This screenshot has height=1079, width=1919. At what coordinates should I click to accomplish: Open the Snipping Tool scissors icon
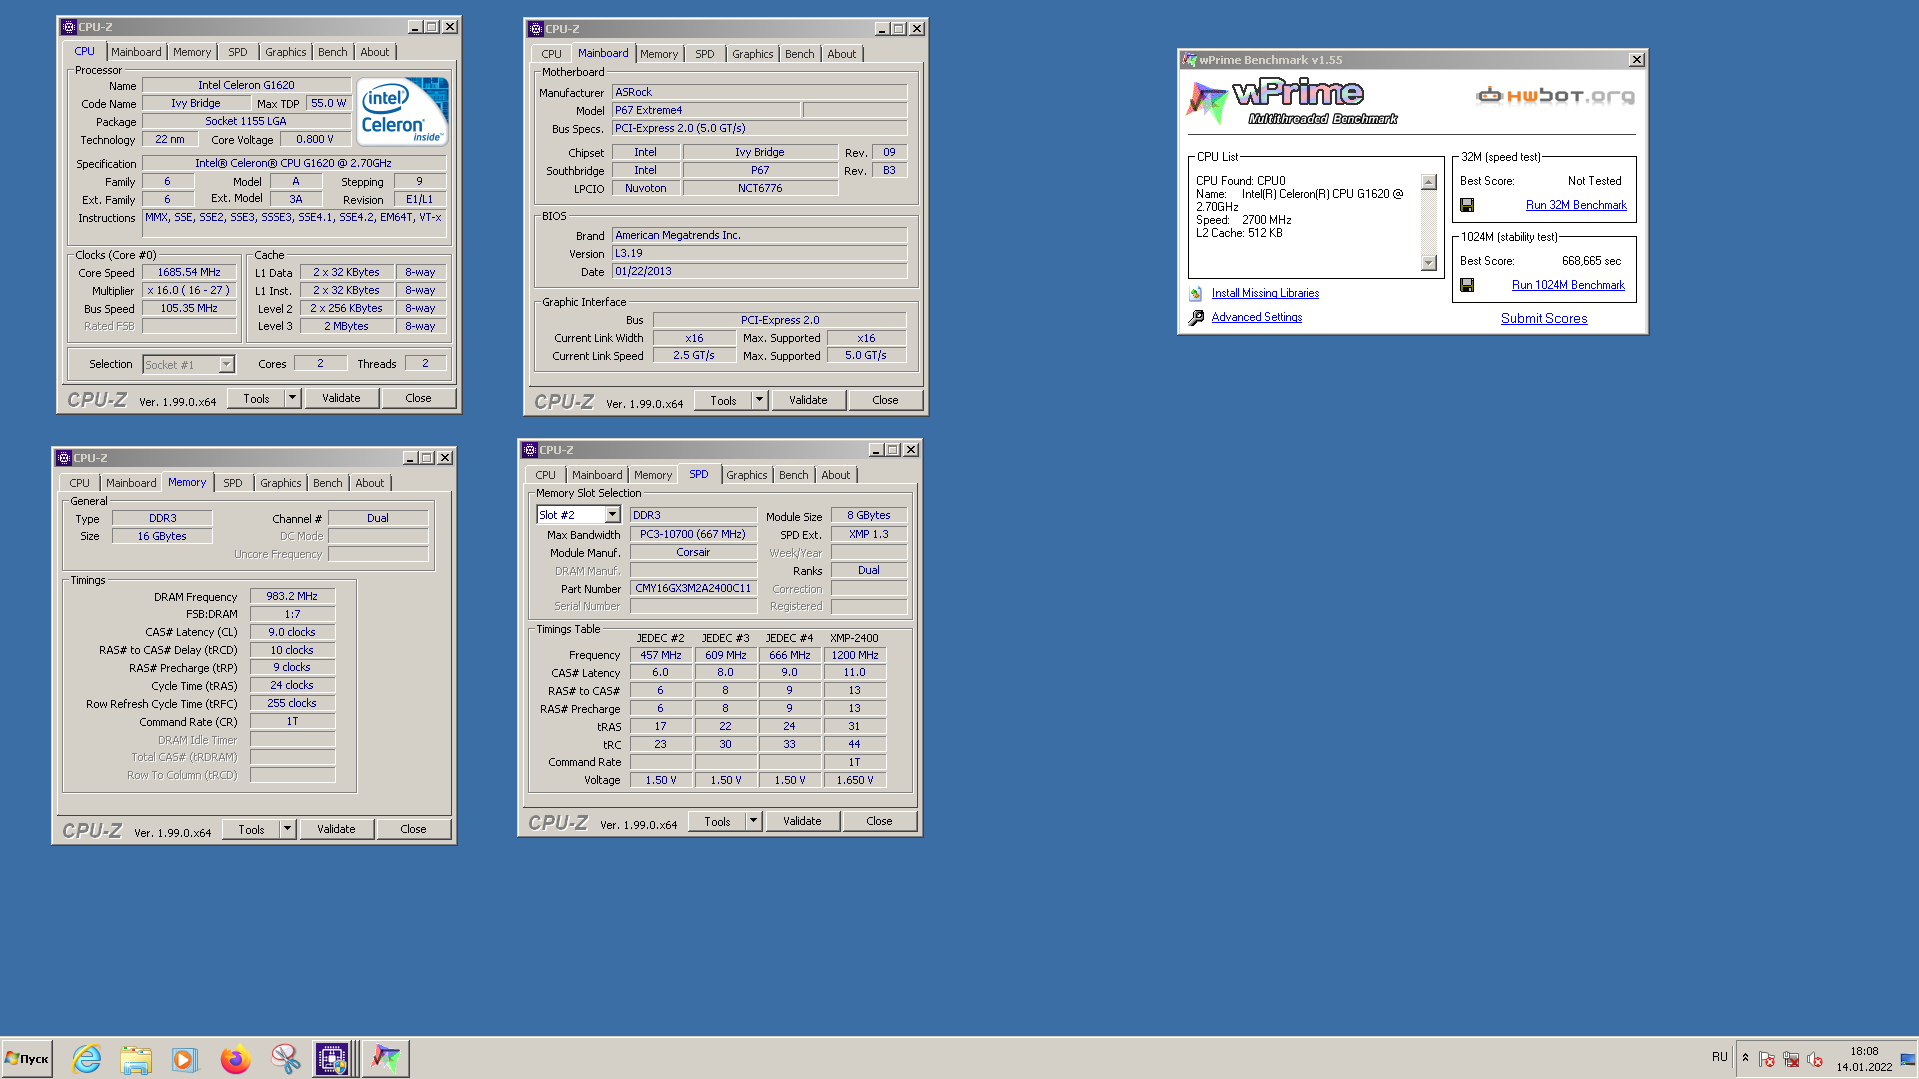[285, 1058]
